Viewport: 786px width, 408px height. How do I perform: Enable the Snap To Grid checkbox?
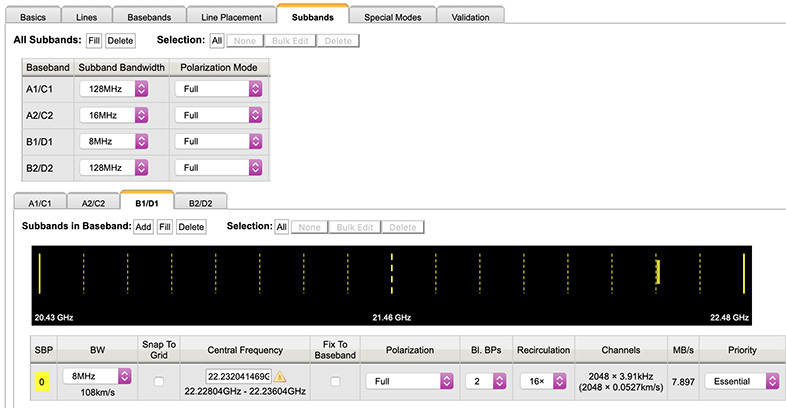(x=161, y=381)
